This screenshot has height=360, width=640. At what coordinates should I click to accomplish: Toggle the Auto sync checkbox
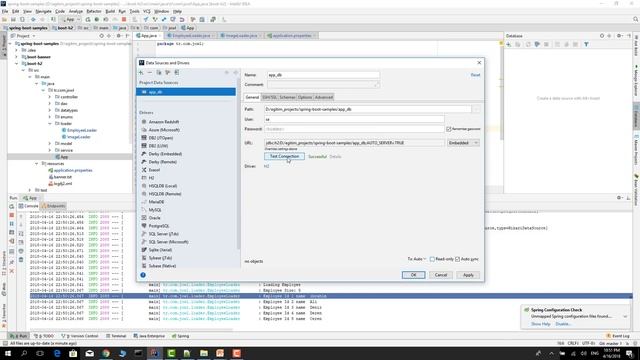(x=457, y=259)
